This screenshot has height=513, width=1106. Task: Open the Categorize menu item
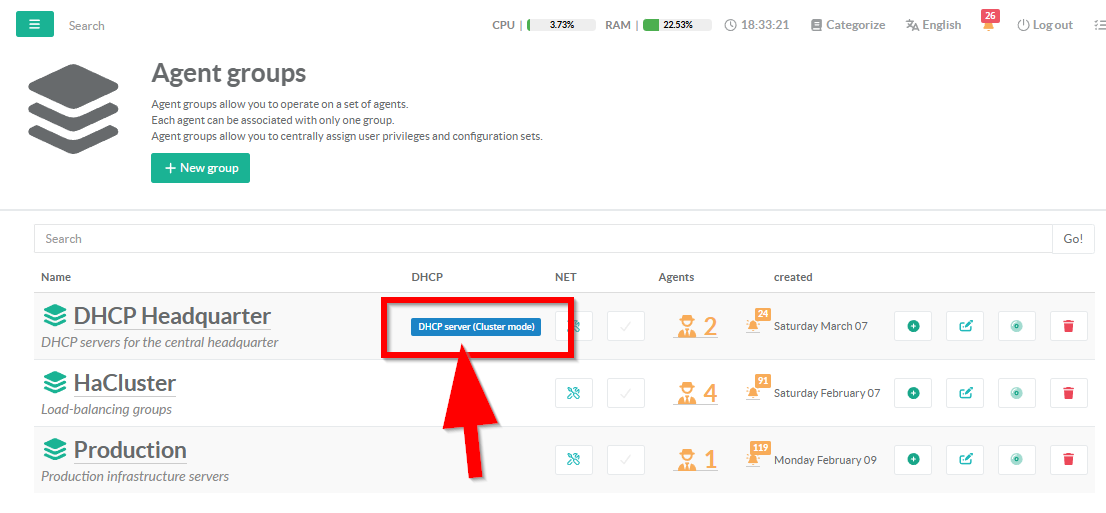[847, 25]
